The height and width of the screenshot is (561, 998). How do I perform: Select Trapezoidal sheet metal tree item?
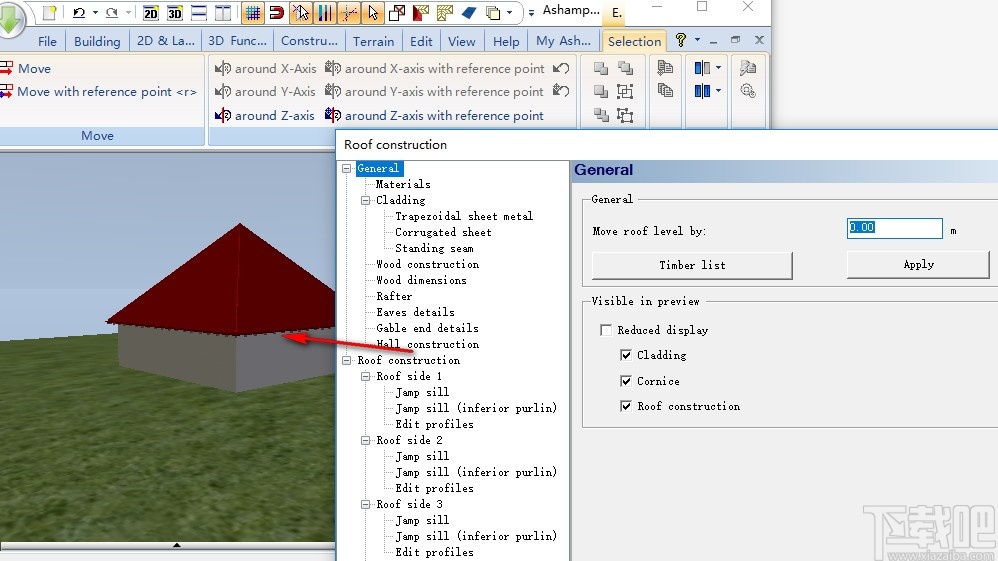tap(464, 217)
